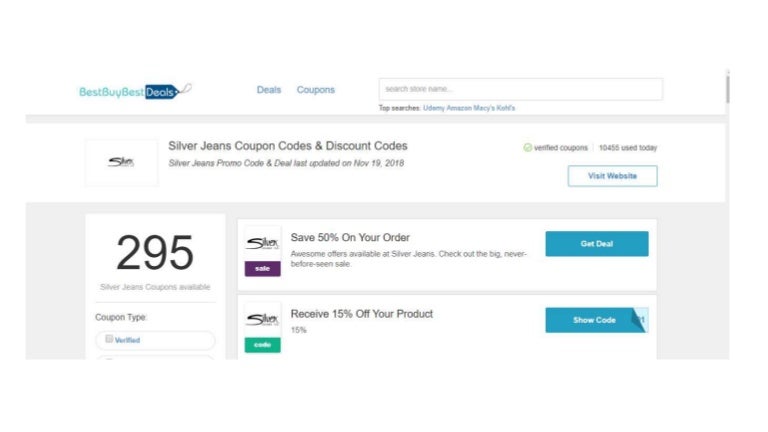Click the Get Deal button
This screenshot has height=432, width=768.
tap(596, 244)
